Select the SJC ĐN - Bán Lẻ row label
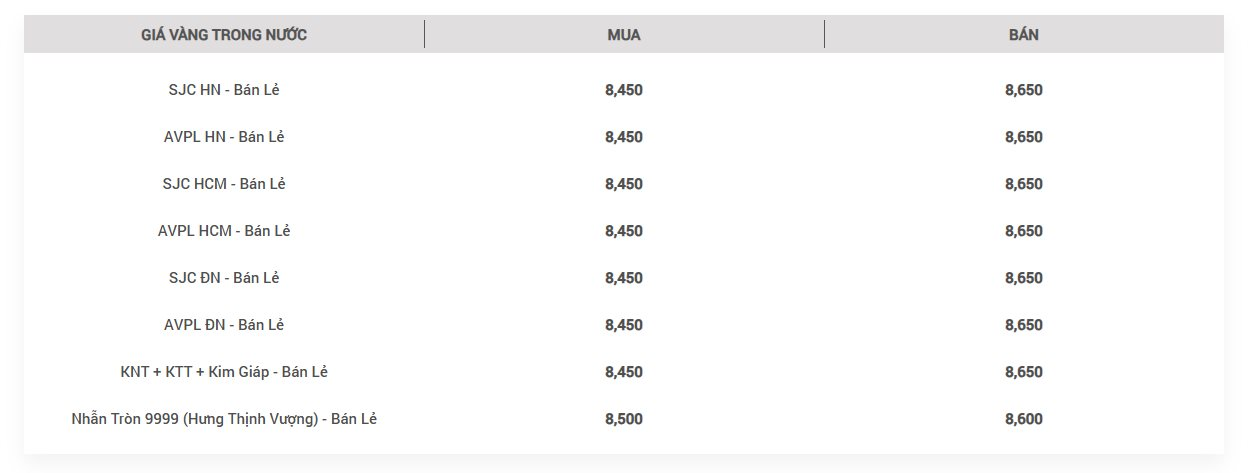Screen dimensions: 1248x473 (224, 278)
